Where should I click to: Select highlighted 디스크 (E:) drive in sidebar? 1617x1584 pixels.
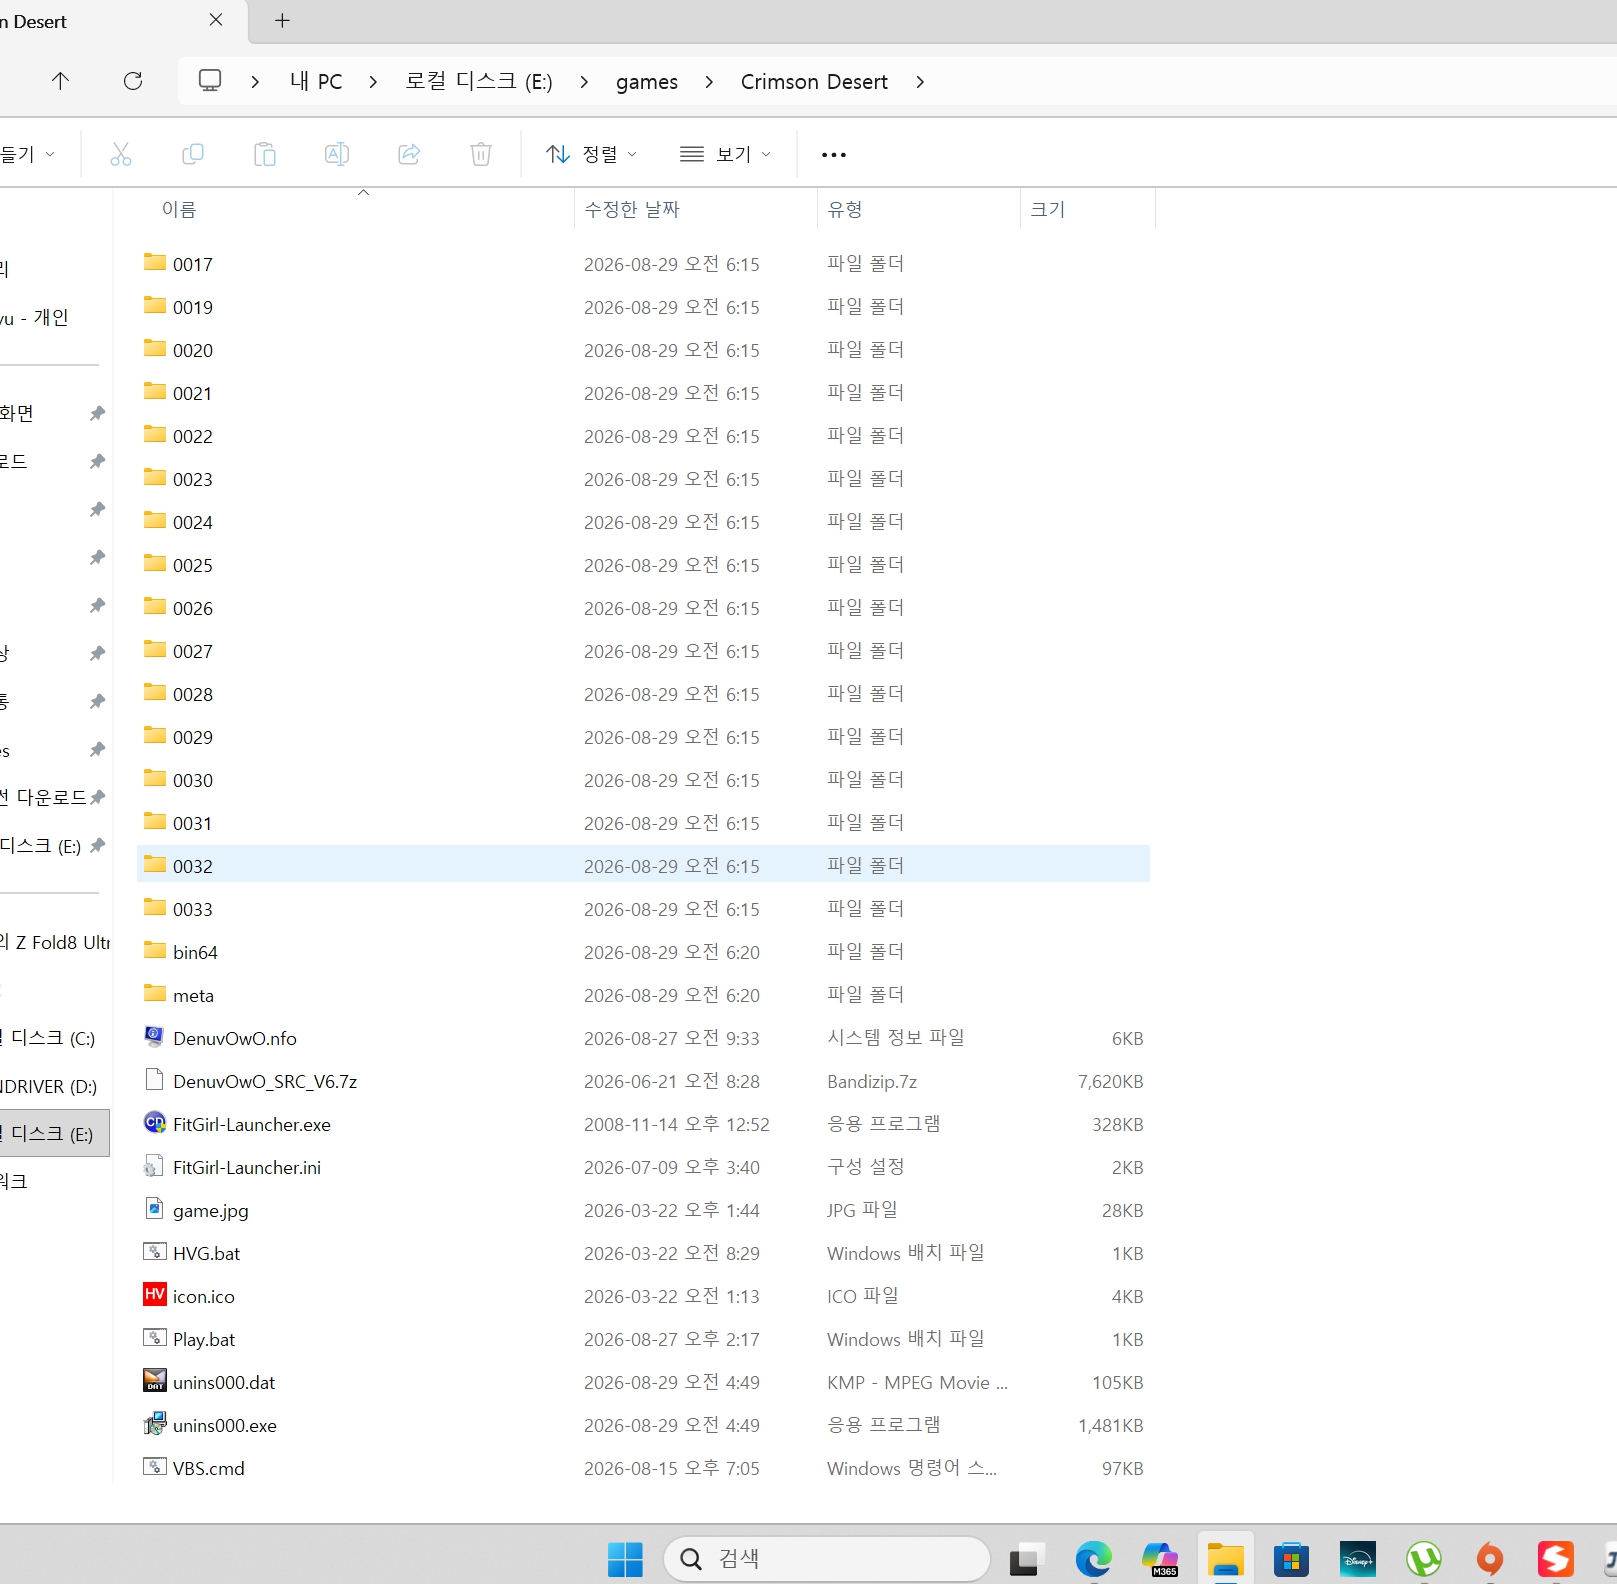pyautogui.click(x=54, y=1133)
